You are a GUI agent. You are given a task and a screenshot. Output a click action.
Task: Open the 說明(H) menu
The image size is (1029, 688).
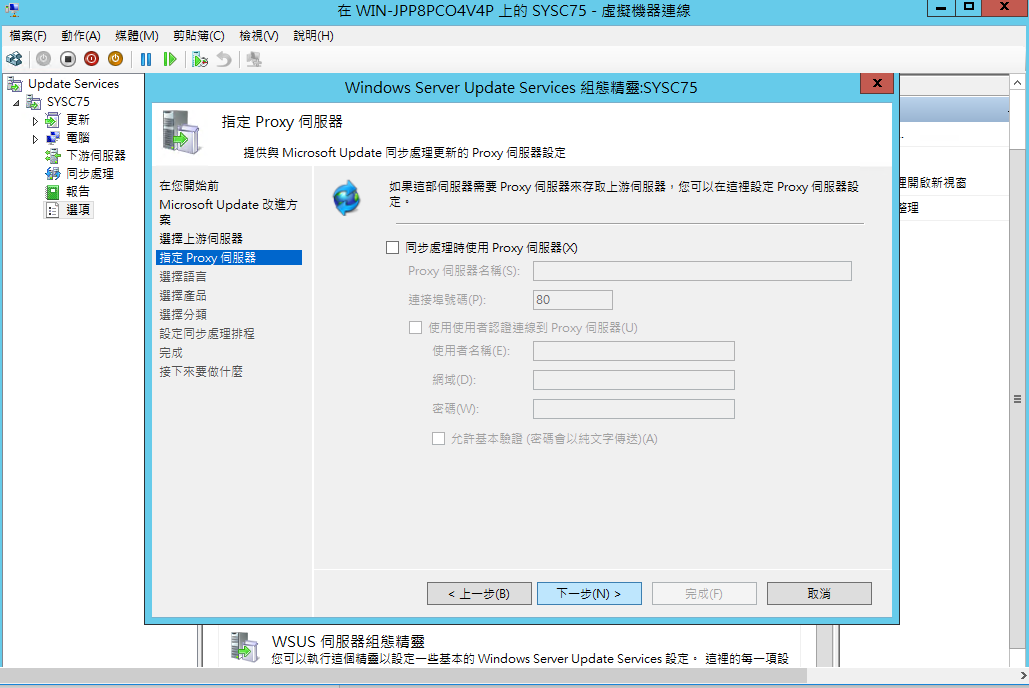click(x=313, y=35)
